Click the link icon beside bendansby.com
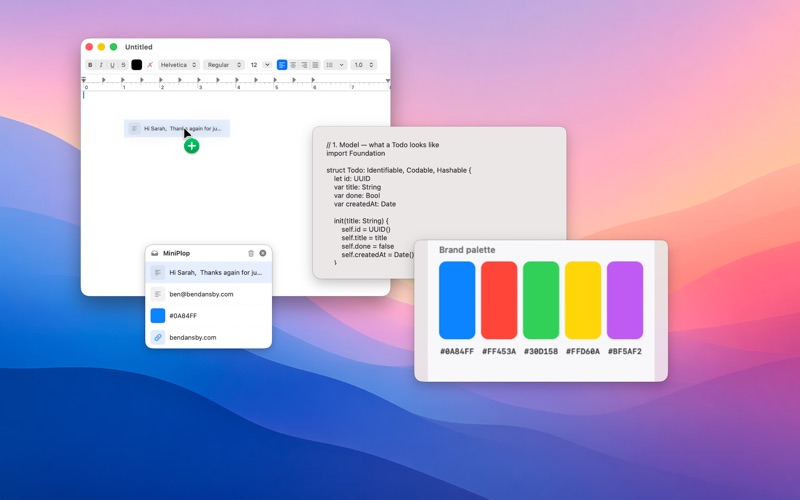Image resolution: width=800 pixels, height=500 pixels. [158, 337]
